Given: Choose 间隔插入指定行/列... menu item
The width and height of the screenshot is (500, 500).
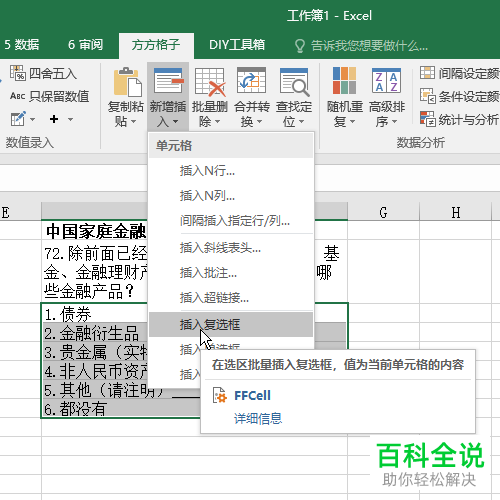Looking at the screenshot, I should coord(231,221).
